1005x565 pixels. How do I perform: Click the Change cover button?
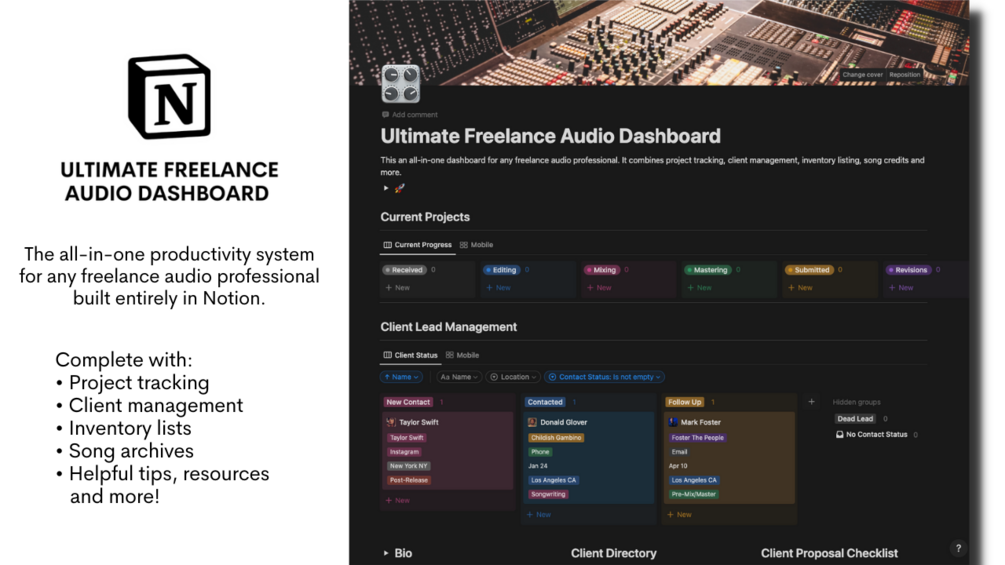[862, 74]
